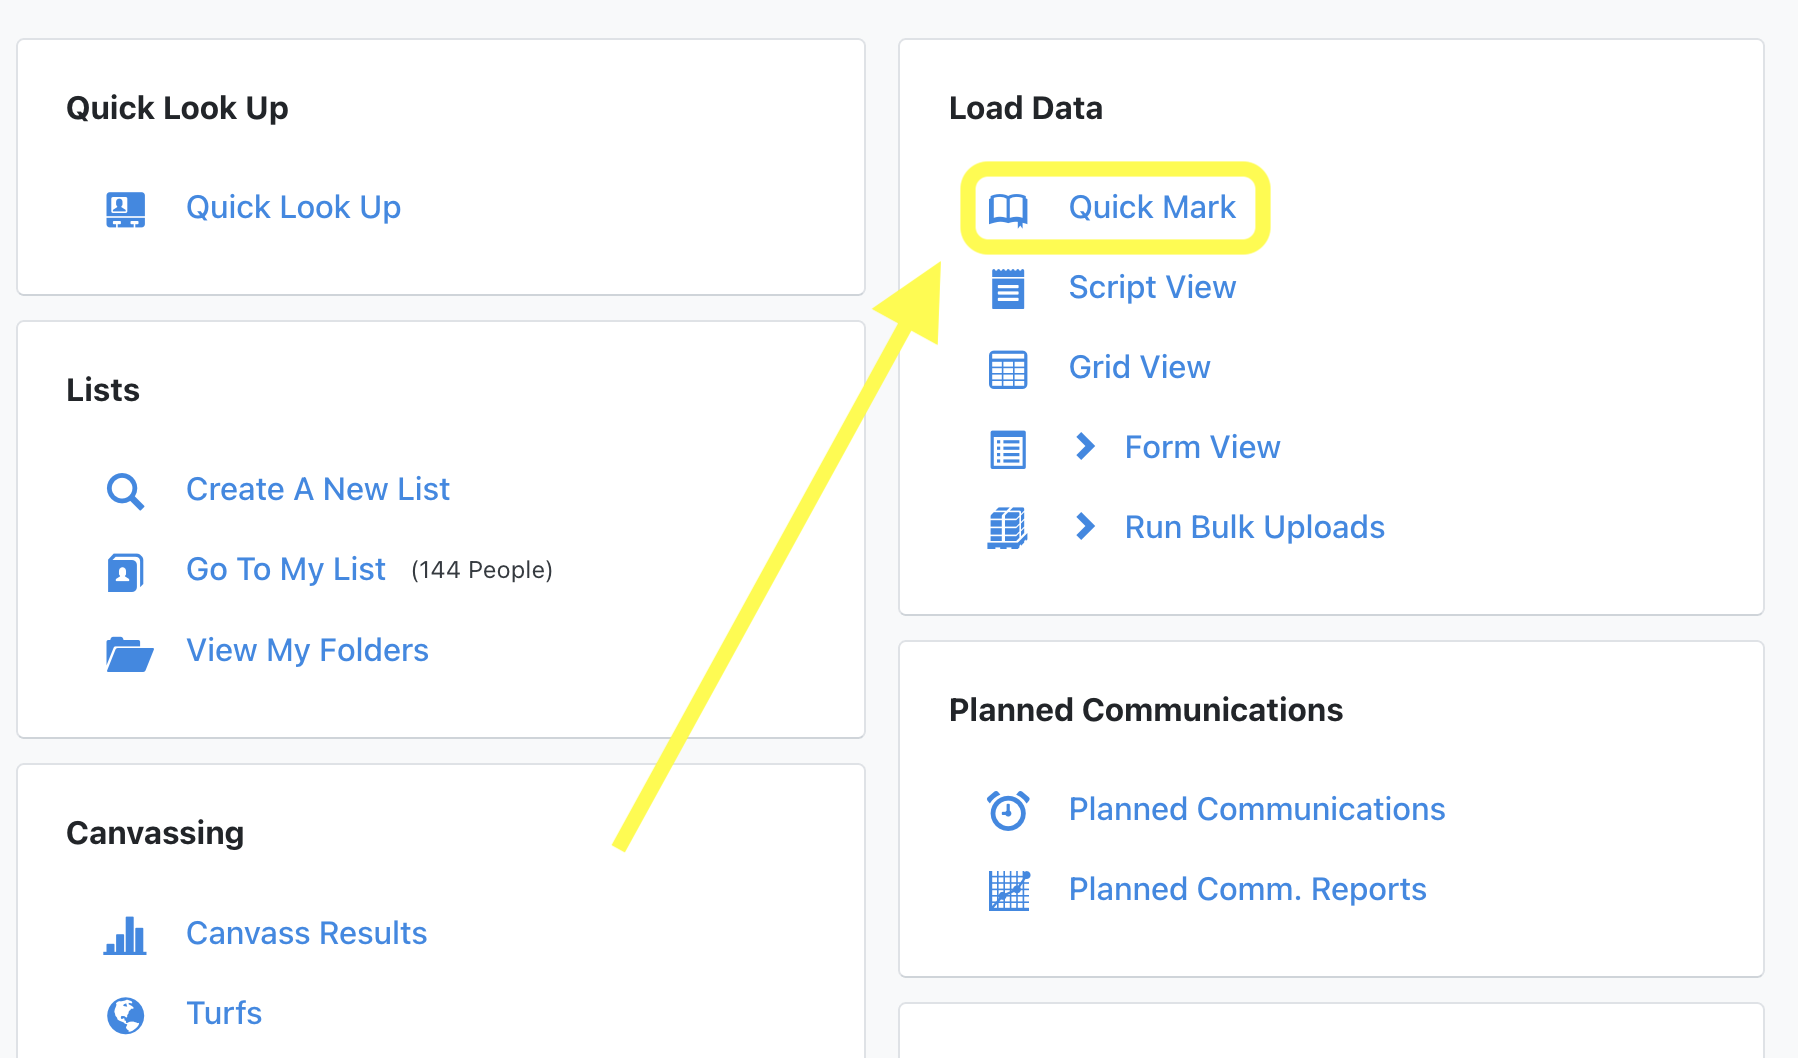Image resolution: width=1798 pixels, height=1058 pixels.
Task: Click the Turfs globe icon
Action: pyautogui.click(x=125, y=1015)
